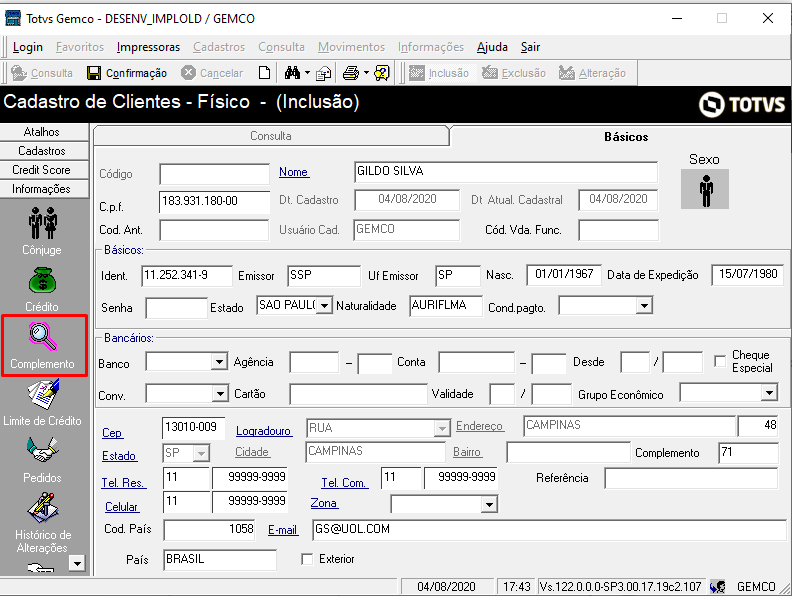Image resolution: width=792 pixels, height=596 pixels.
Task: Toggle the Cheque Especial checkbox
Action: [x=720, y=362]
